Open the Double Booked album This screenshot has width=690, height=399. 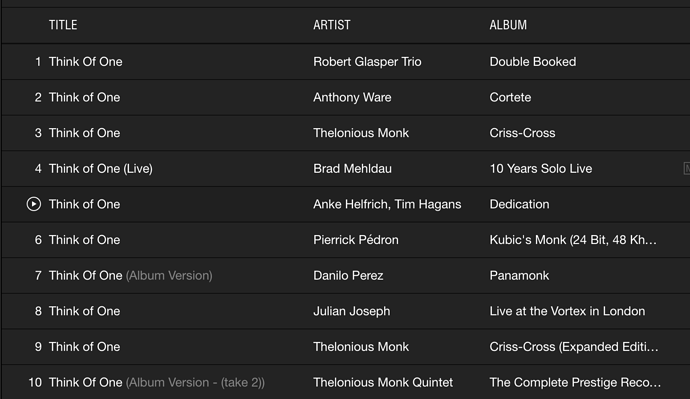[x=532, y=62]
